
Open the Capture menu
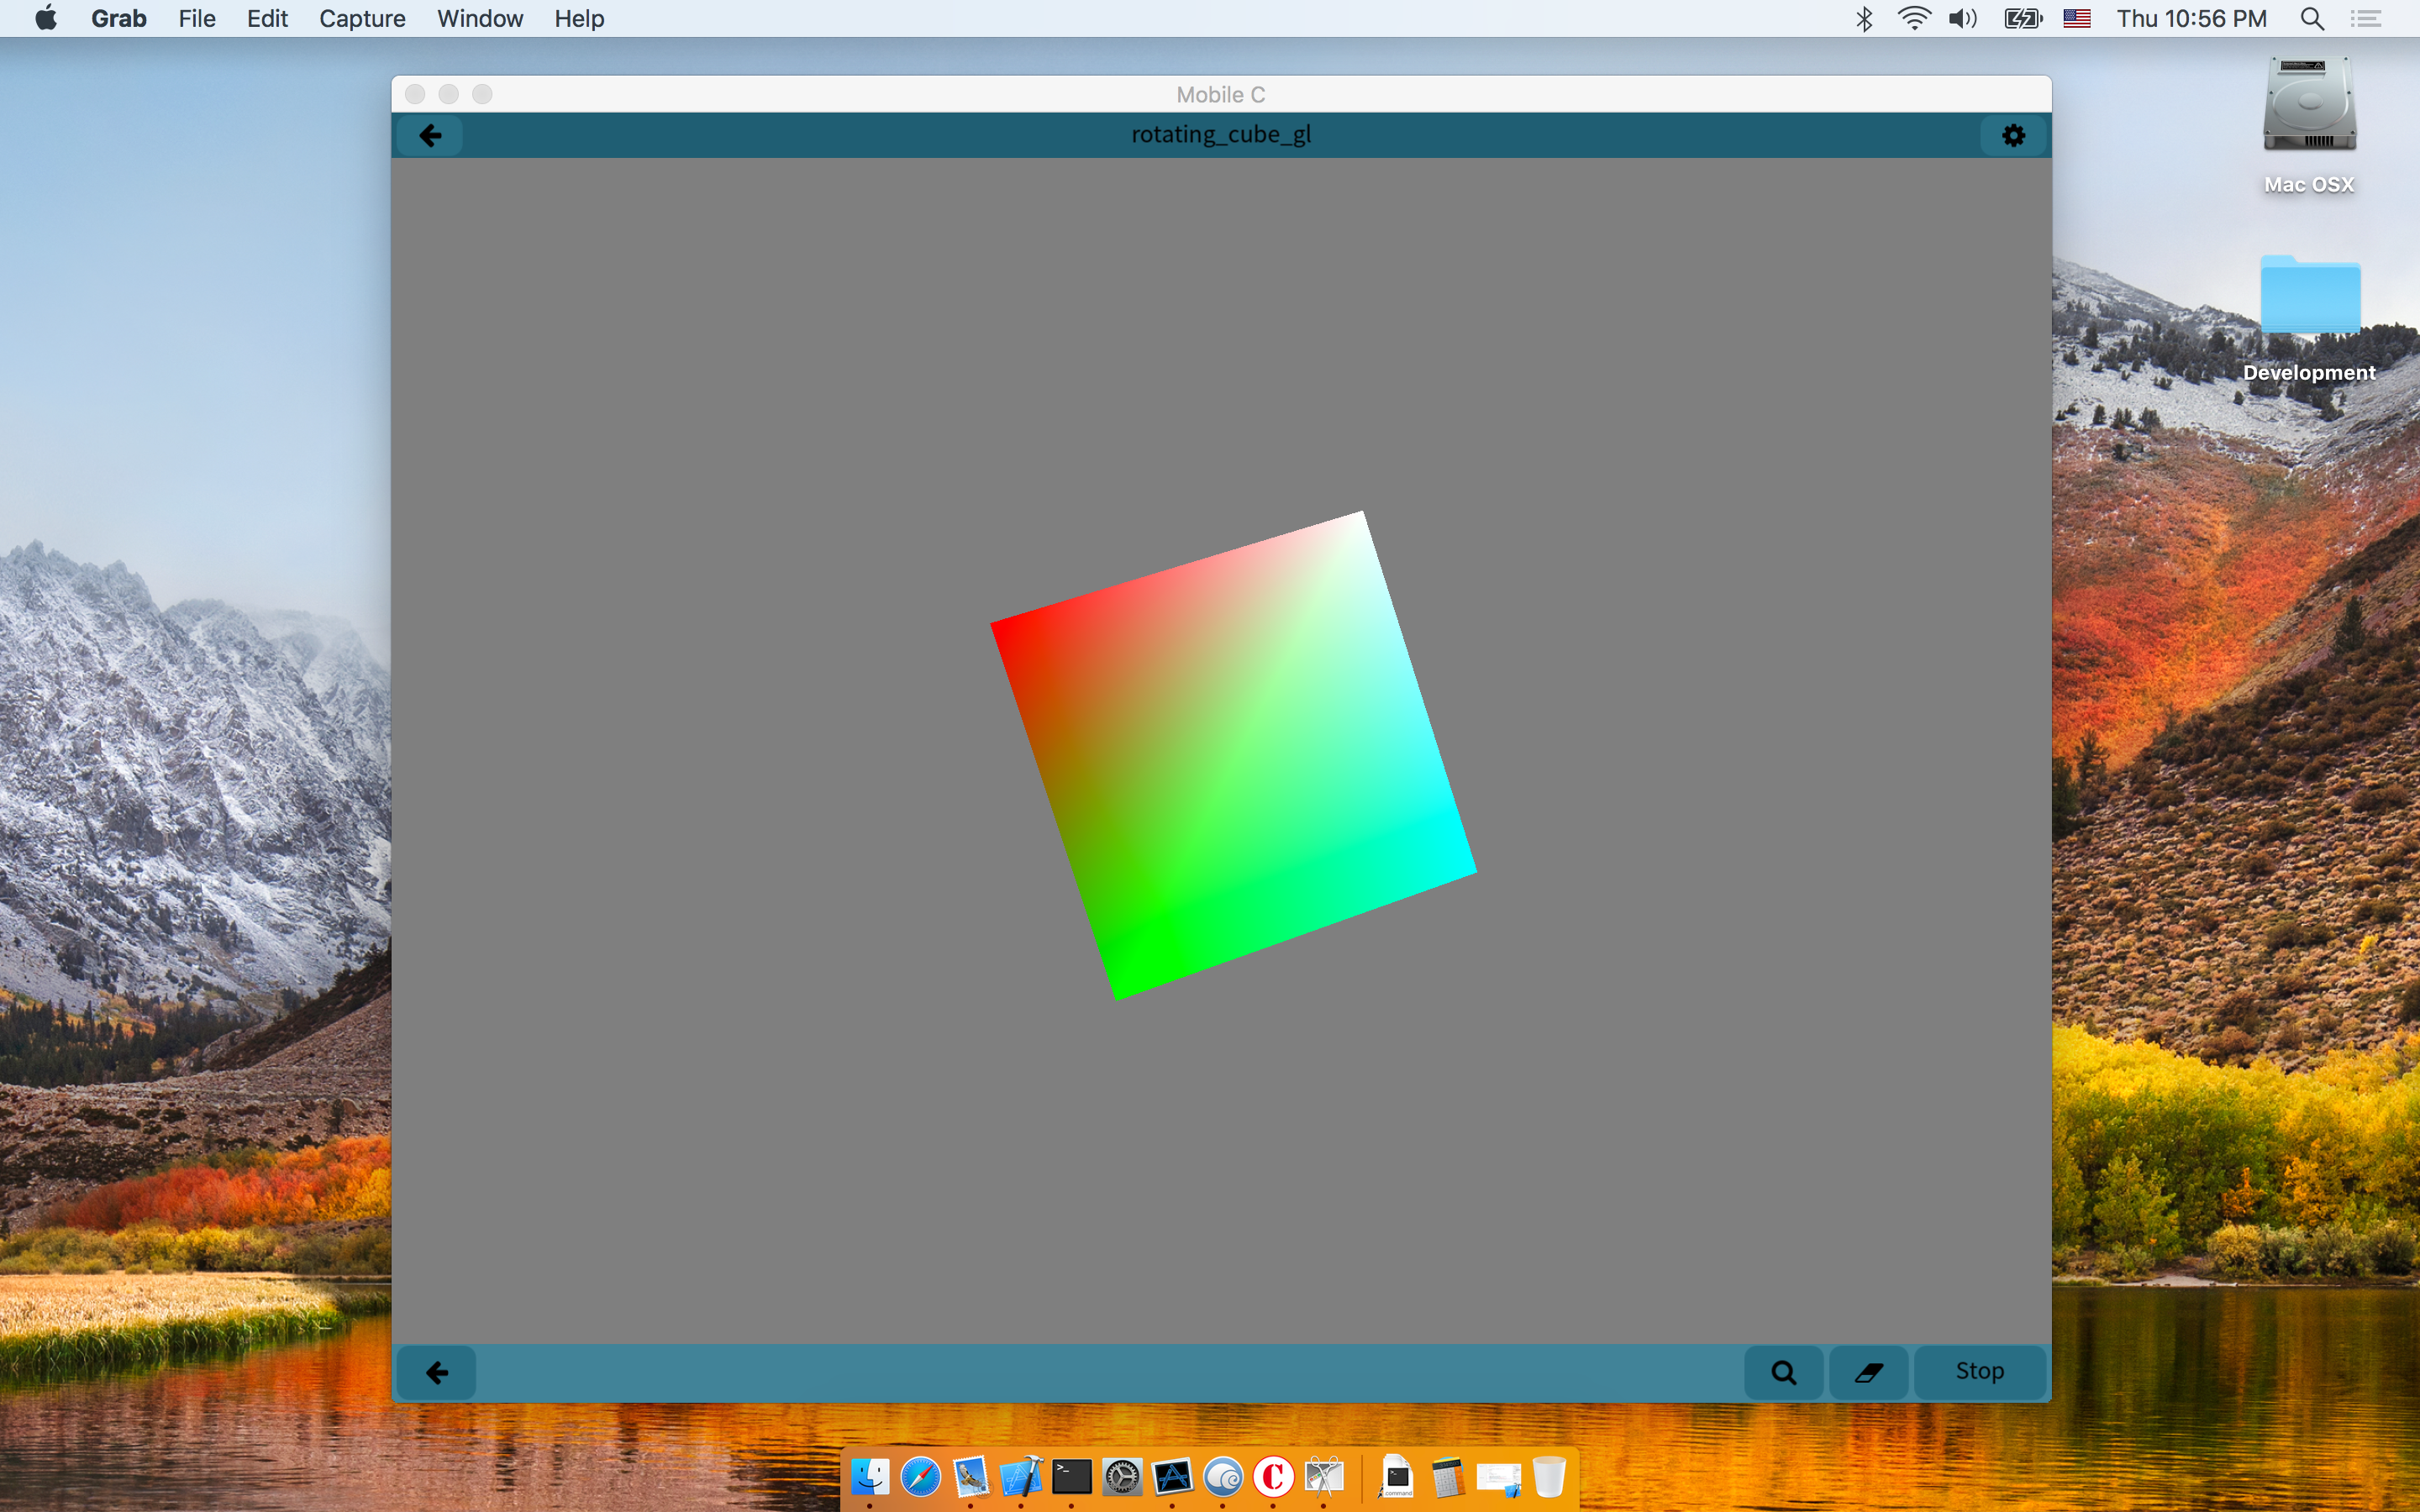pos(362,19)
